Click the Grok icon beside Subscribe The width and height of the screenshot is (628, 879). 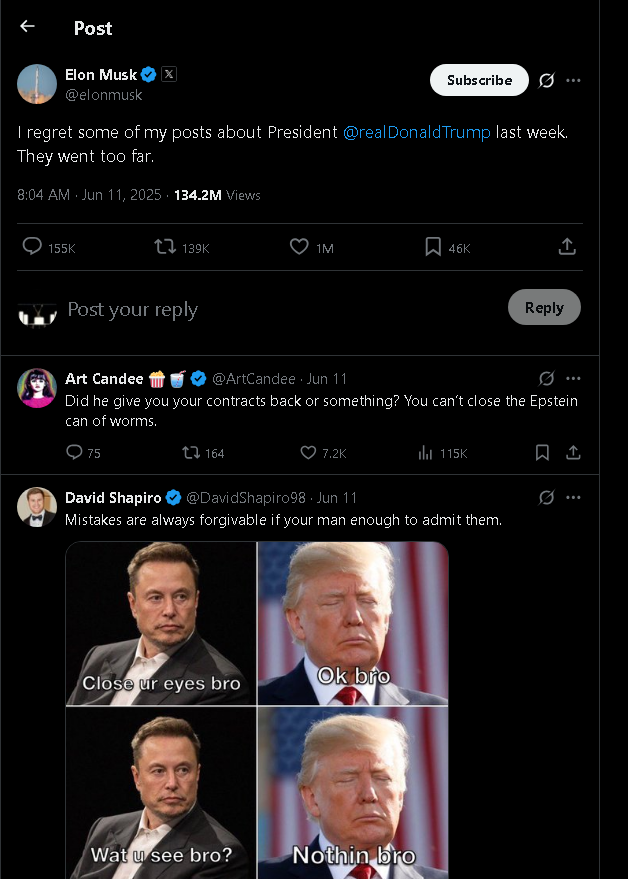(546, 81)
